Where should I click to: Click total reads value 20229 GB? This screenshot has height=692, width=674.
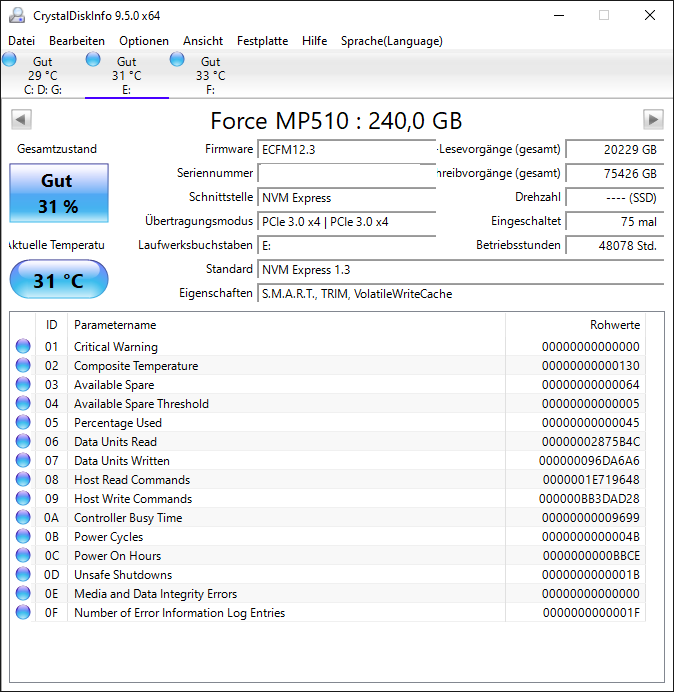(x=614, y=150)
